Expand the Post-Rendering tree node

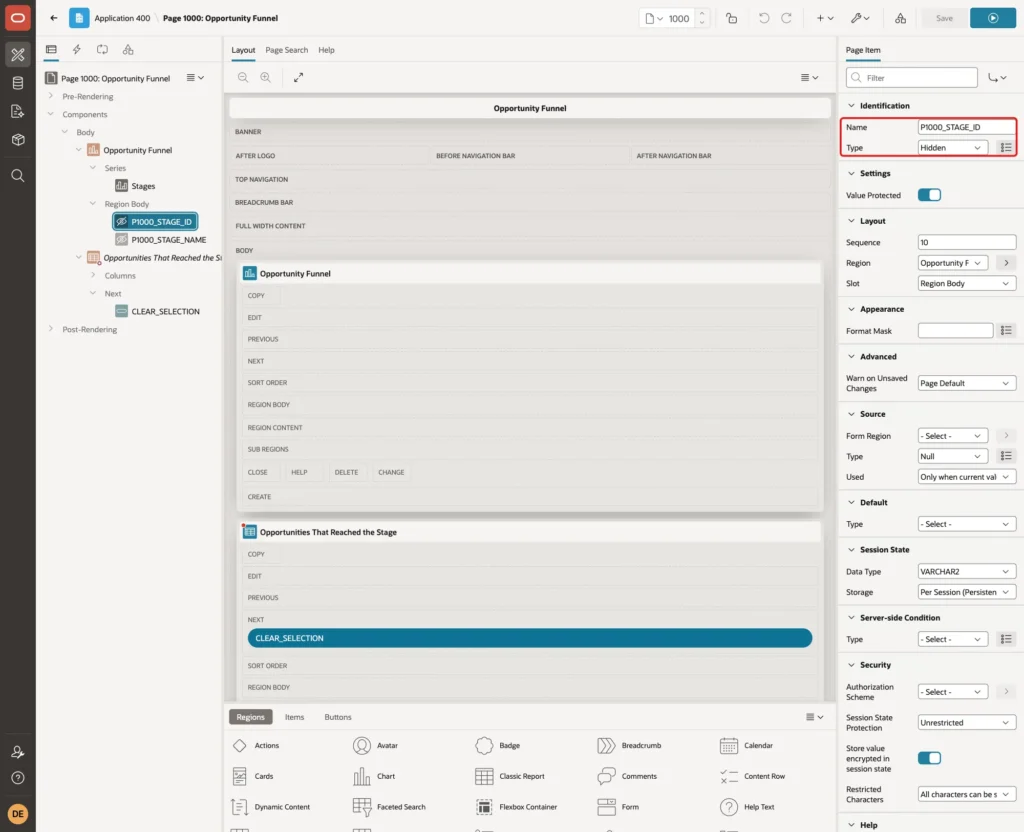[x=51, y=329]
